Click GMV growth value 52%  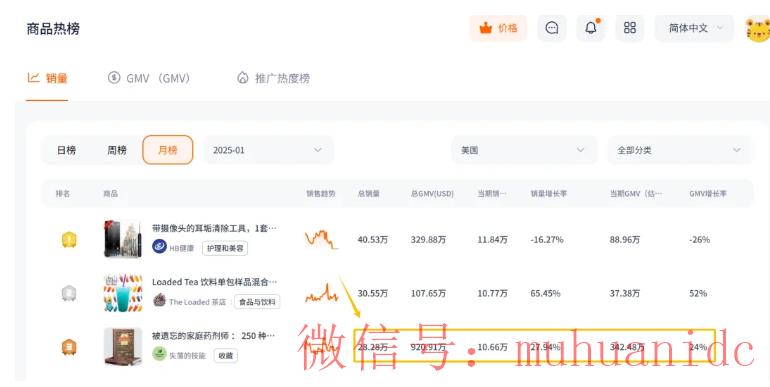click(x=698, y=293)
